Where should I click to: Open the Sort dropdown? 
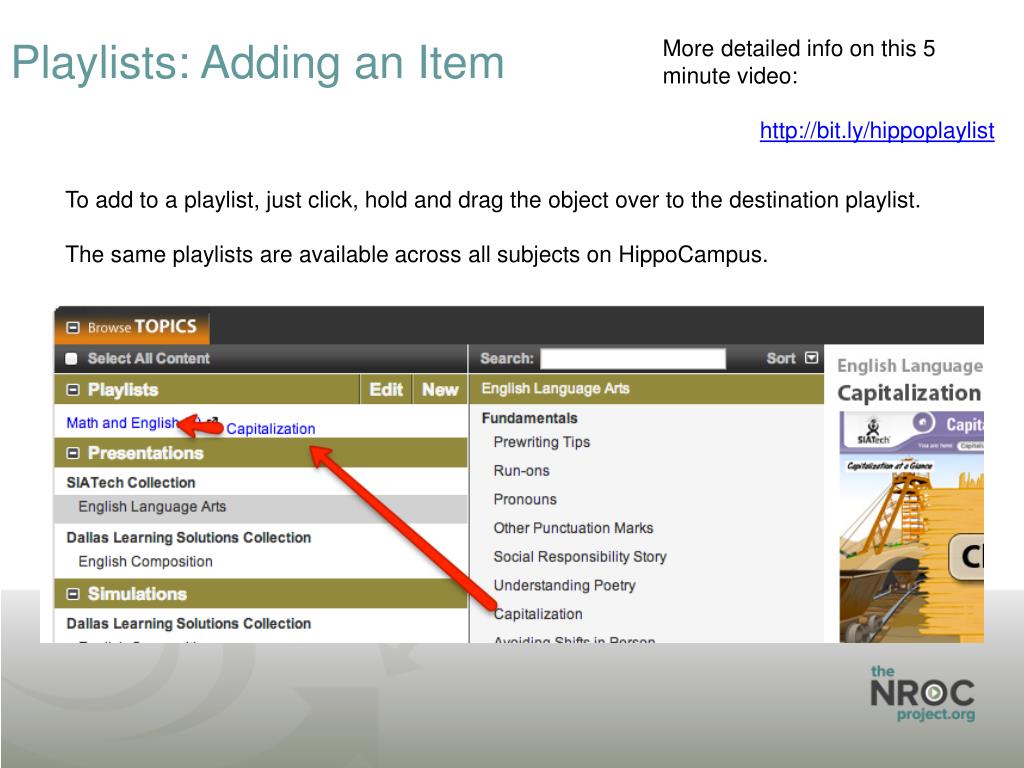coord(811,358)
